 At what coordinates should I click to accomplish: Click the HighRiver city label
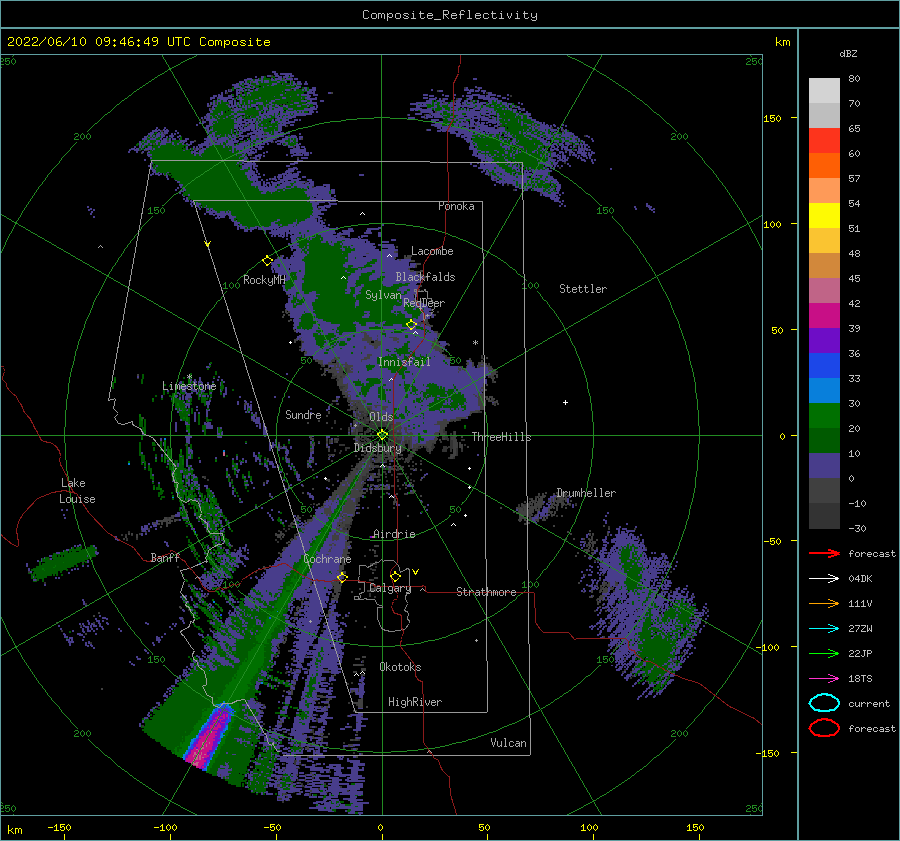pyautogui.click(x=414, y=702)
